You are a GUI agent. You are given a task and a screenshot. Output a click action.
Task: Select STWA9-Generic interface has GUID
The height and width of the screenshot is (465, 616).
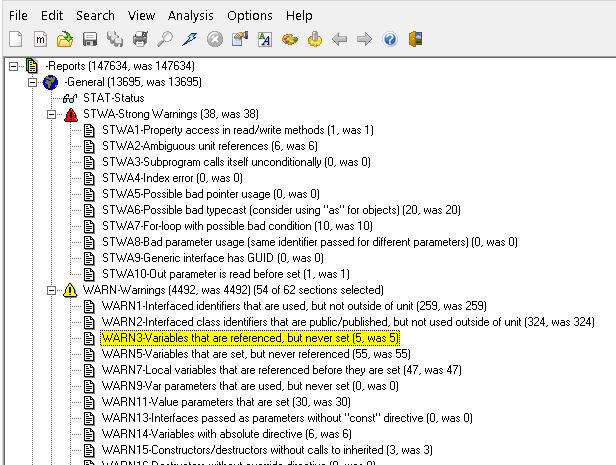(213, 258)
